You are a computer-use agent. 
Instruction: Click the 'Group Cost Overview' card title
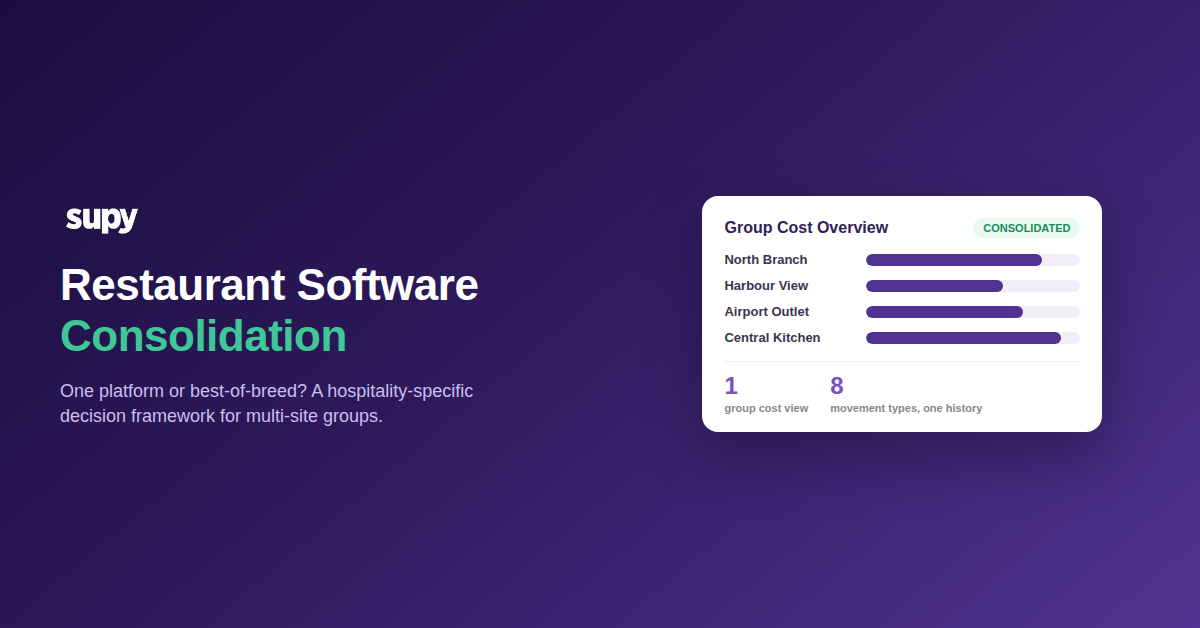(x=806, y=228)
